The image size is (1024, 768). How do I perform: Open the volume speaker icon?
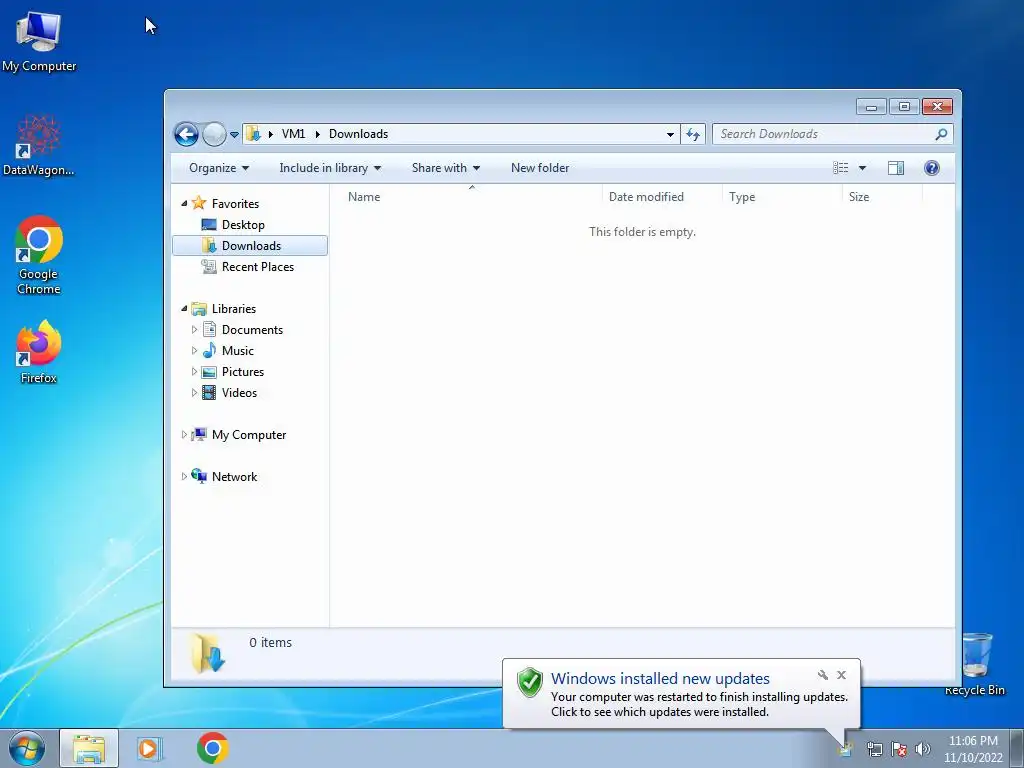coord(923,749)
